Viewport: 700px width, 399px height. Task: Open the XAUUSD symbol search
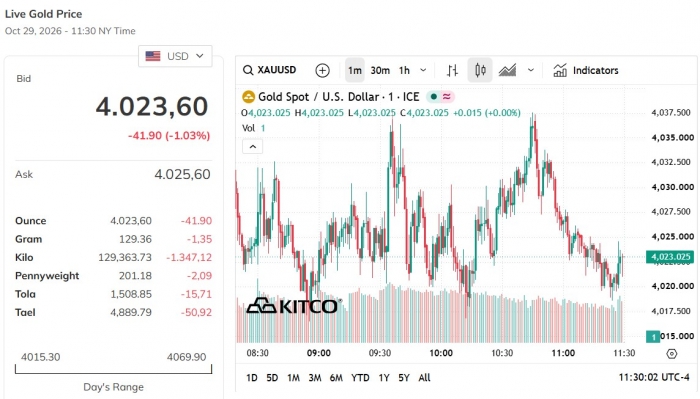tap(270, 70)
